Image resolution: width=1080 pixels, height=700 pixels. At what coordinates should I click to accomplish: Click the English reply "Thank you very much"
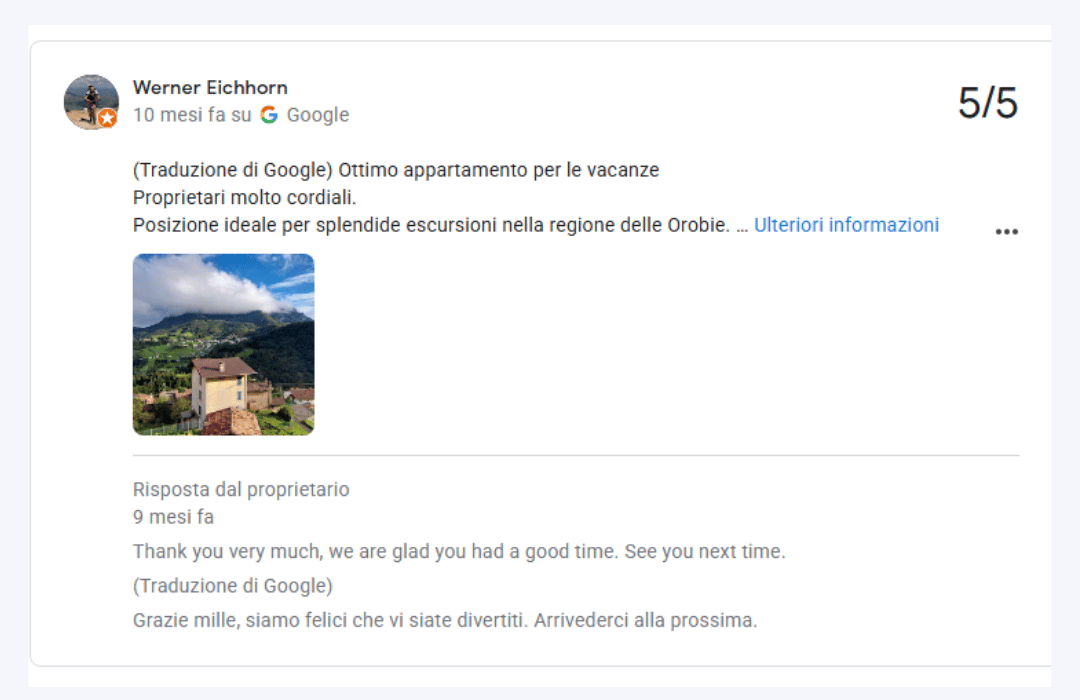(458, 552)
